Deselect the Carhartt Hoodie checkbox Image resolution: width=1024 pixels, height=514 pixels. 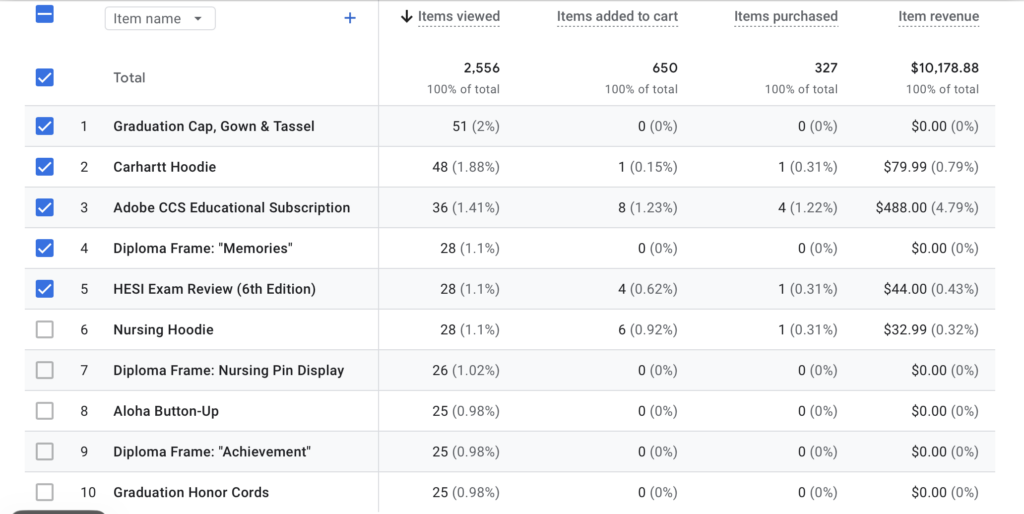(x=45, y=167)
